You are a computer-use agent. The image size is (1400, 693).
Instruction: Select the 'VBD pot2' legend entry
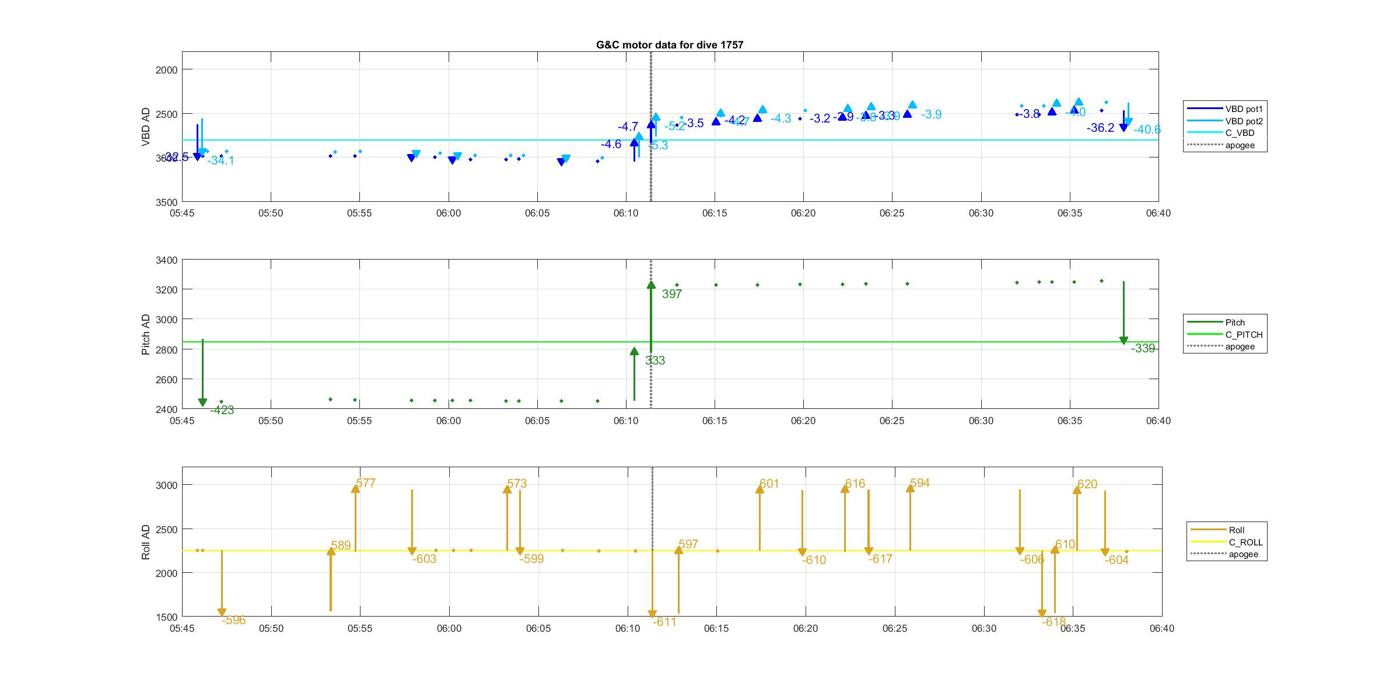coord(1245,120)
